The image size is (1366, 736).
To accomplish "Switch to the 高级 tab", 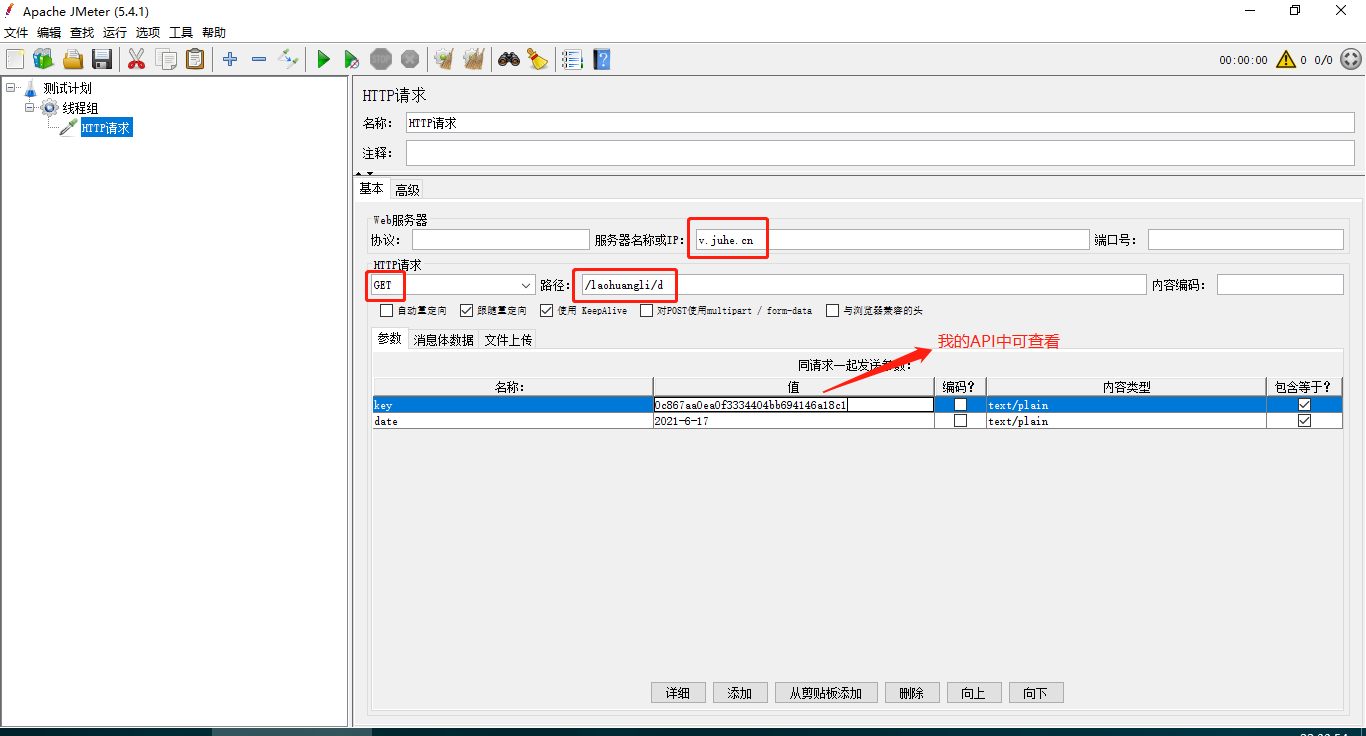I will click(x=407, y=190).
